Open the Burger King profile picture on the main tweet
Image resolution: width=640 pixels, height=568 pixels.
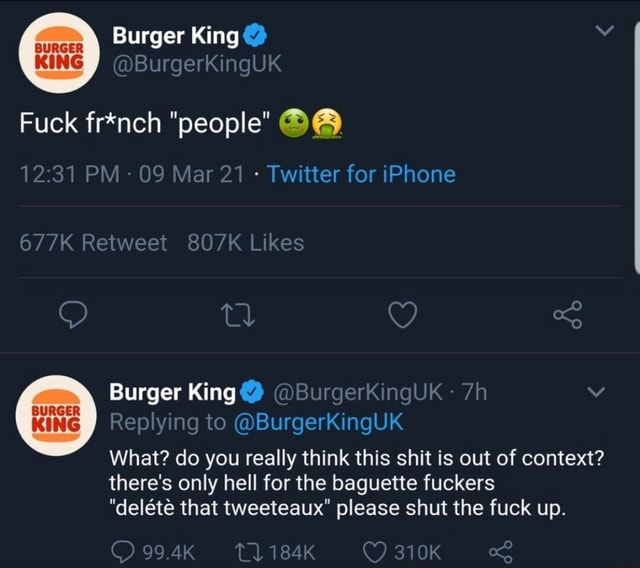(59, 53)
